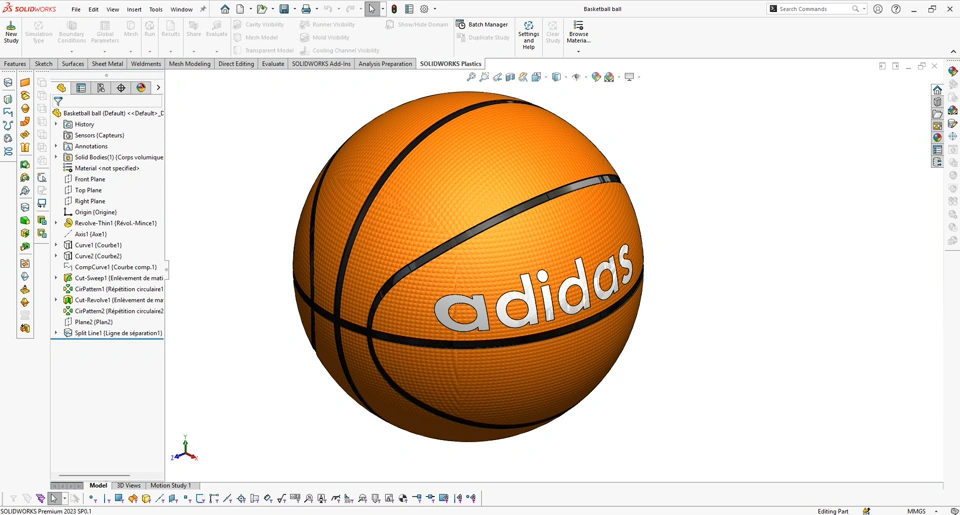Expand the Solid Bodies(1) node
960x515 pixels.
click(56, 157)
